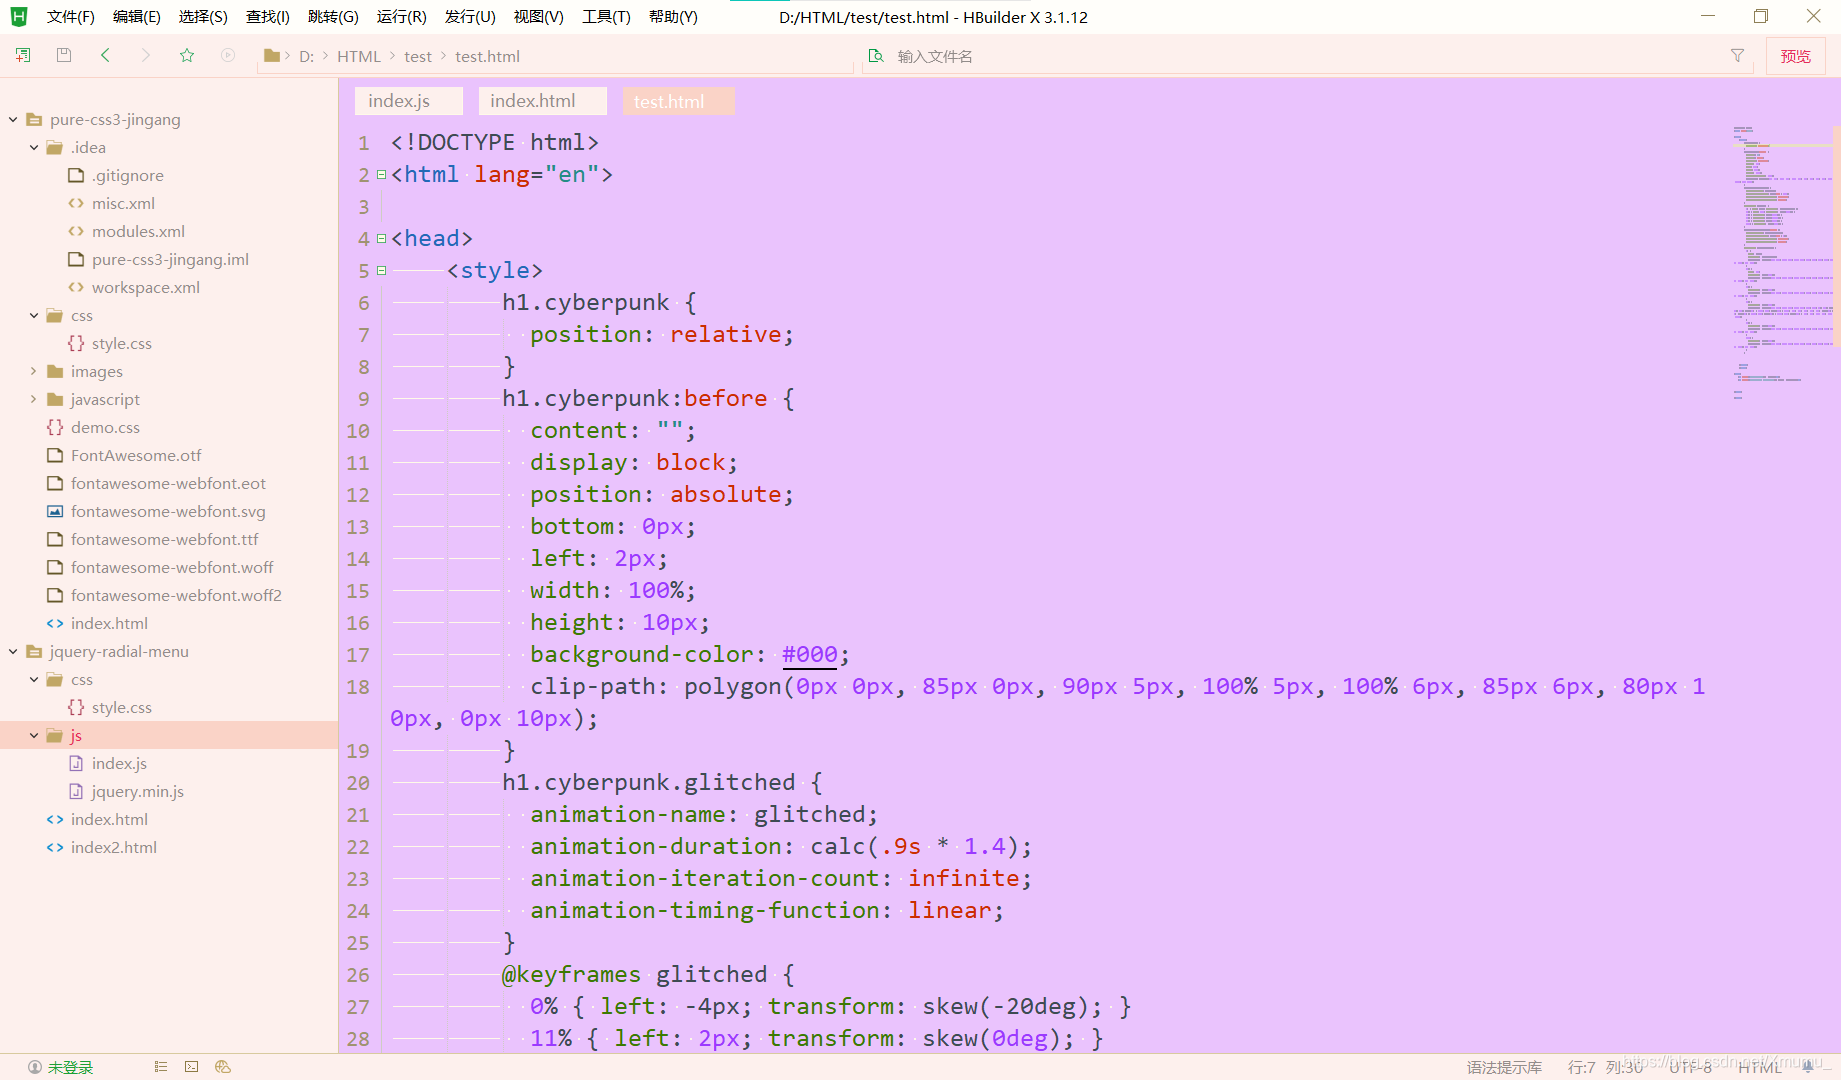The width and height of the screenshot is (1841, 1080).
Task: Switch to the index.html editor tab
Action: pos(543,101)
